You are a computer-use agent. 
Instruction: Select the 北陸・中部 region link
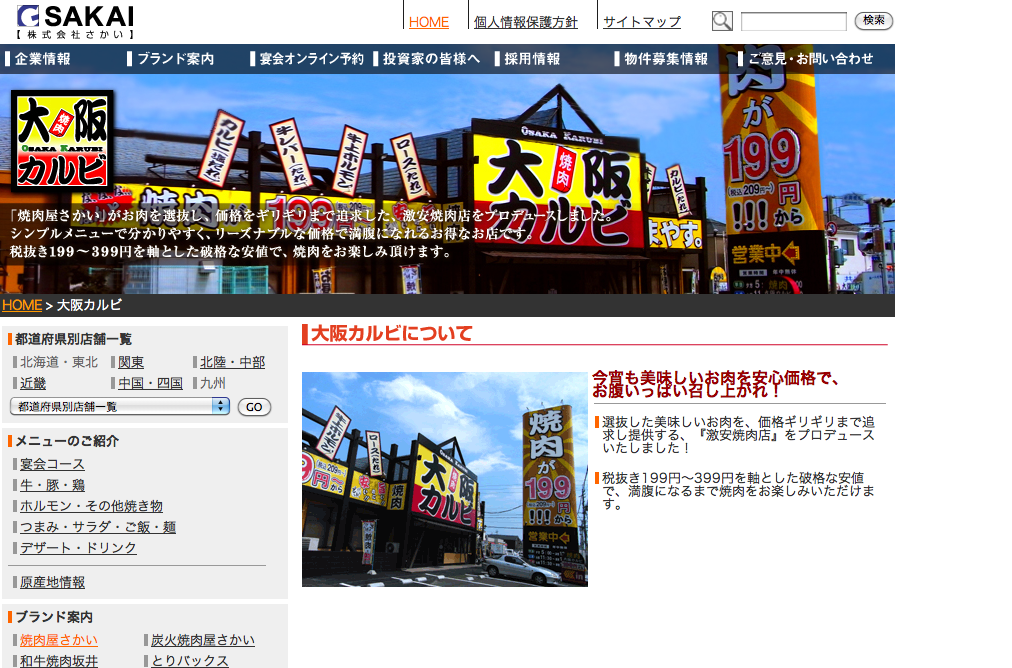[x=232, y=363]
